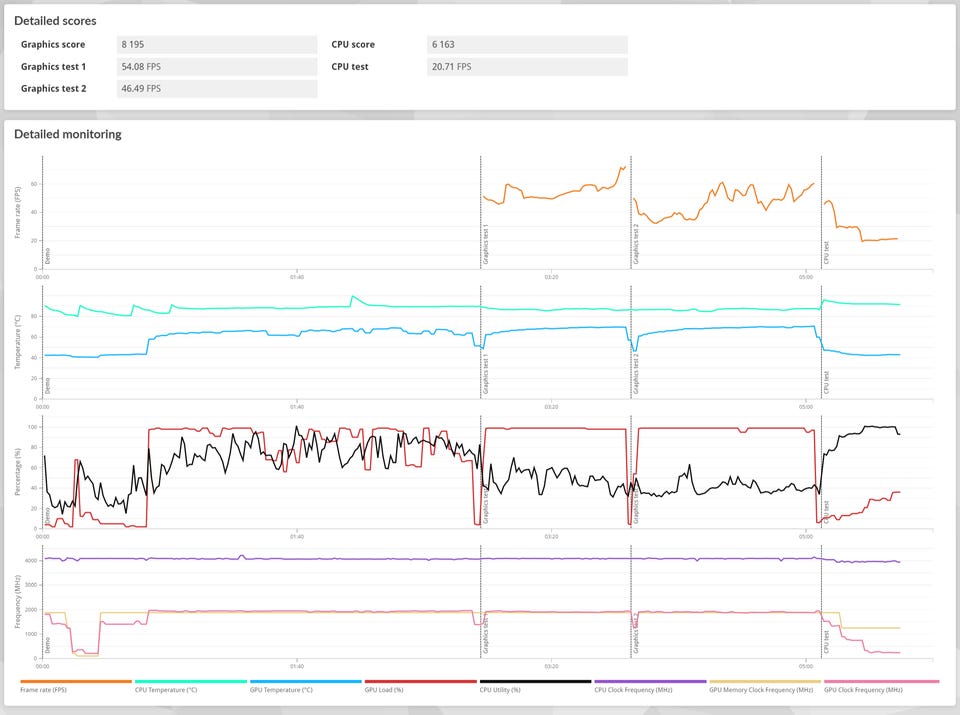Image resolution: width=960 pixels, height=715 pixels.
Task: Click Demo marker in temperature chart
Action: pos(48,386)
